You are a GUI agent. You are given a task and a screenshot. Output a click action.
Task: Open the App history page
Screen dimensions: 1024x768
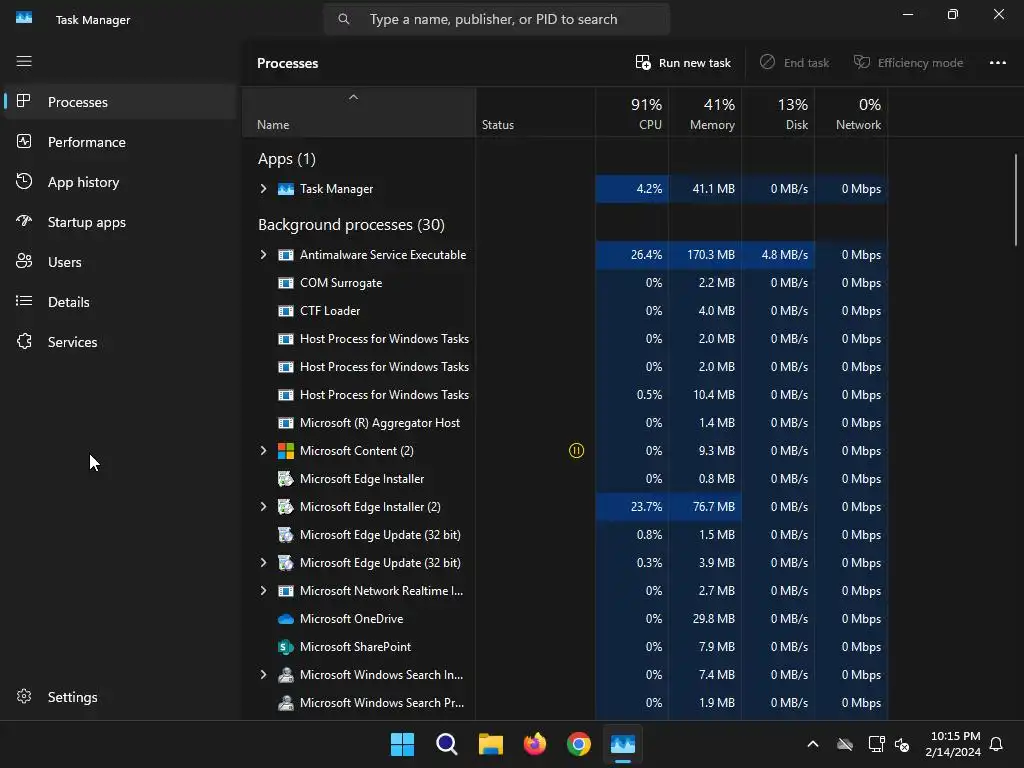tap(120, 182)
